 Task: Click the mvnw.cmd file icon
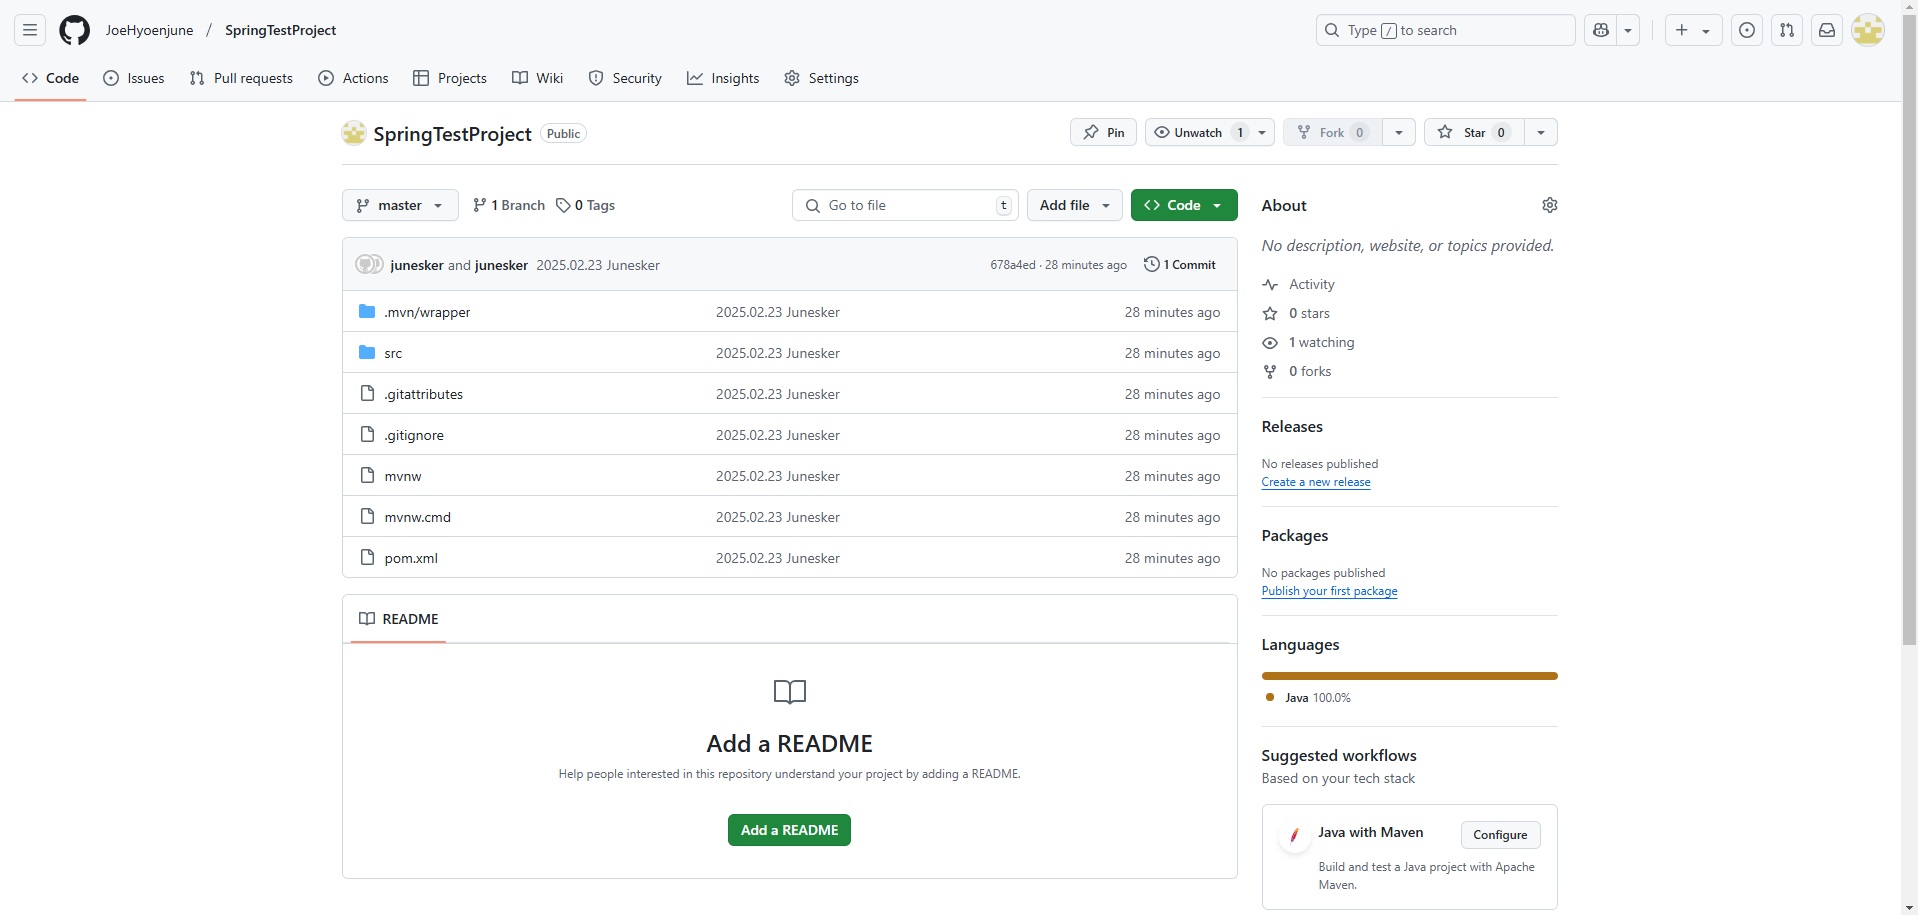[367, 516]
